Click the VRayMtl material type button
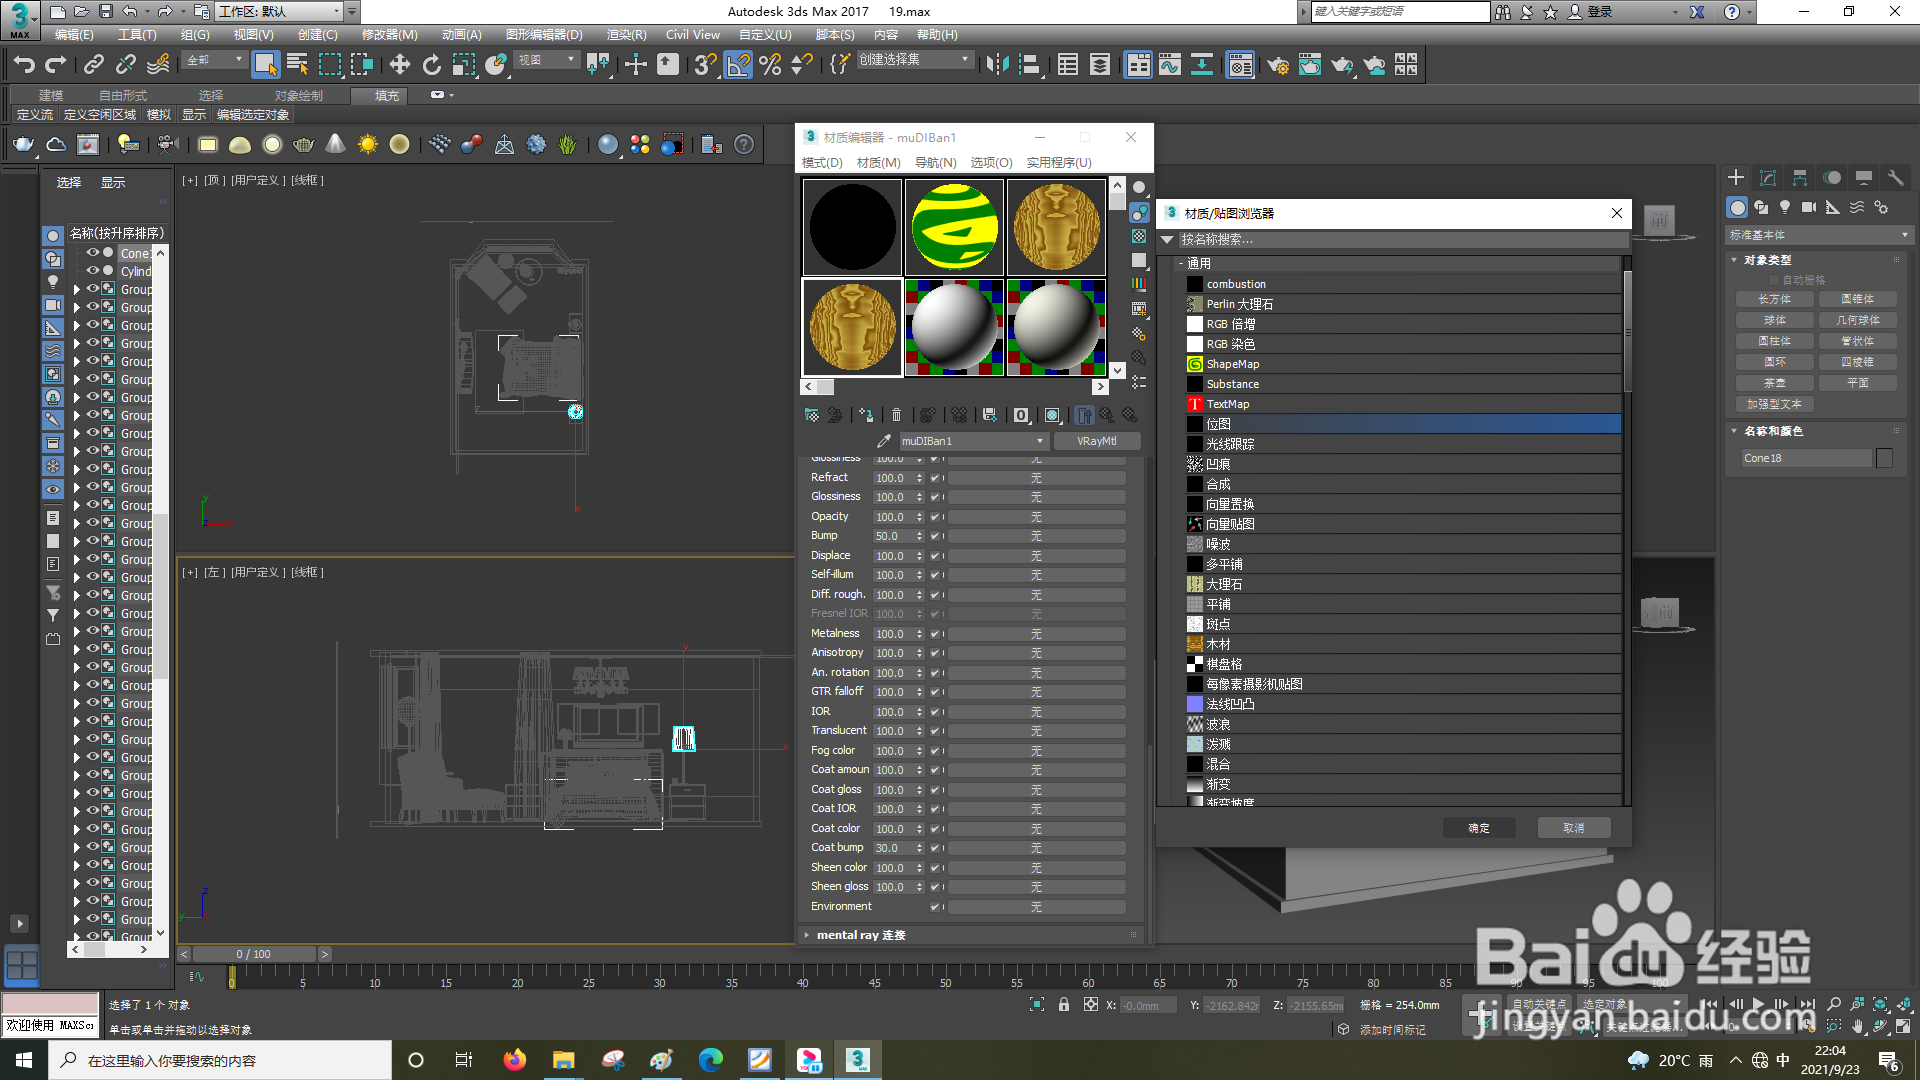 (1096, 441)
